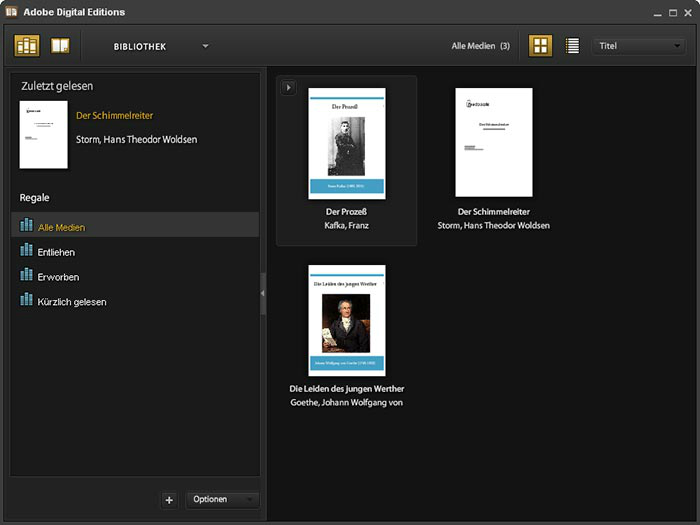700x525 pixels.
Task: Select Die Leiden des jungen Werther cover
Action: point(346,320)
